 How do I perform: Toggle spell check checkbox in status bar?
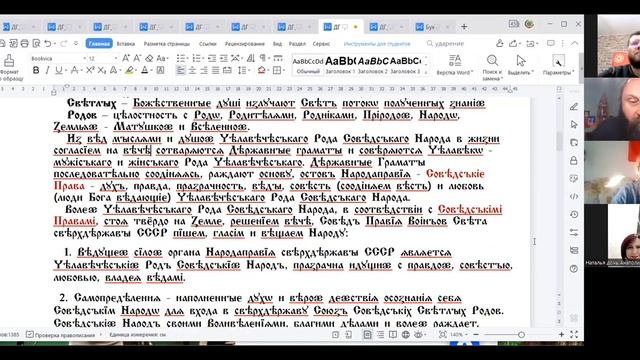pos(30,334)
